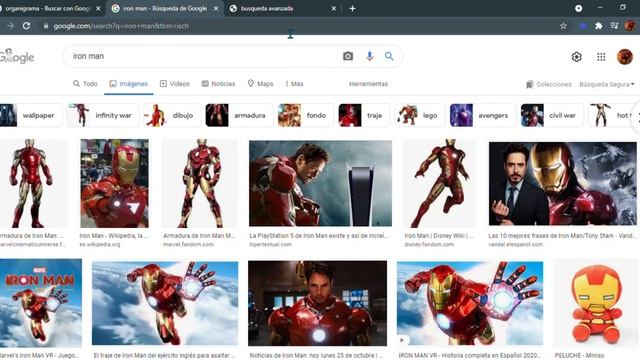Open Chrome tab search dropdown circle
The width and height of the screenshot is (640, 360).
pyautogui.click(x=578, y=8)
